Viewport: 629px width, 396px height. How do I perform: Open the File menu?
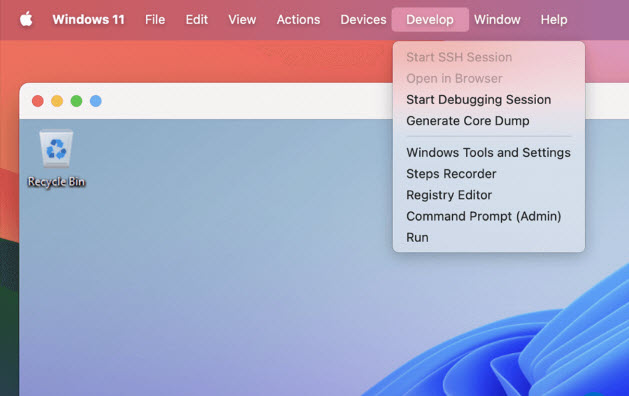click(x=155, y=19)
